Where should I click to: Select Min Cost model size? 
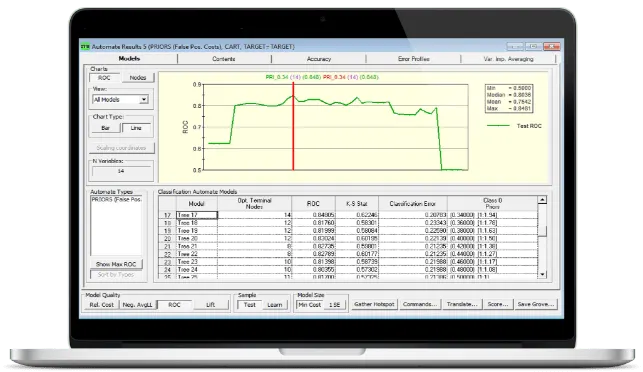[x=309, y=305]
